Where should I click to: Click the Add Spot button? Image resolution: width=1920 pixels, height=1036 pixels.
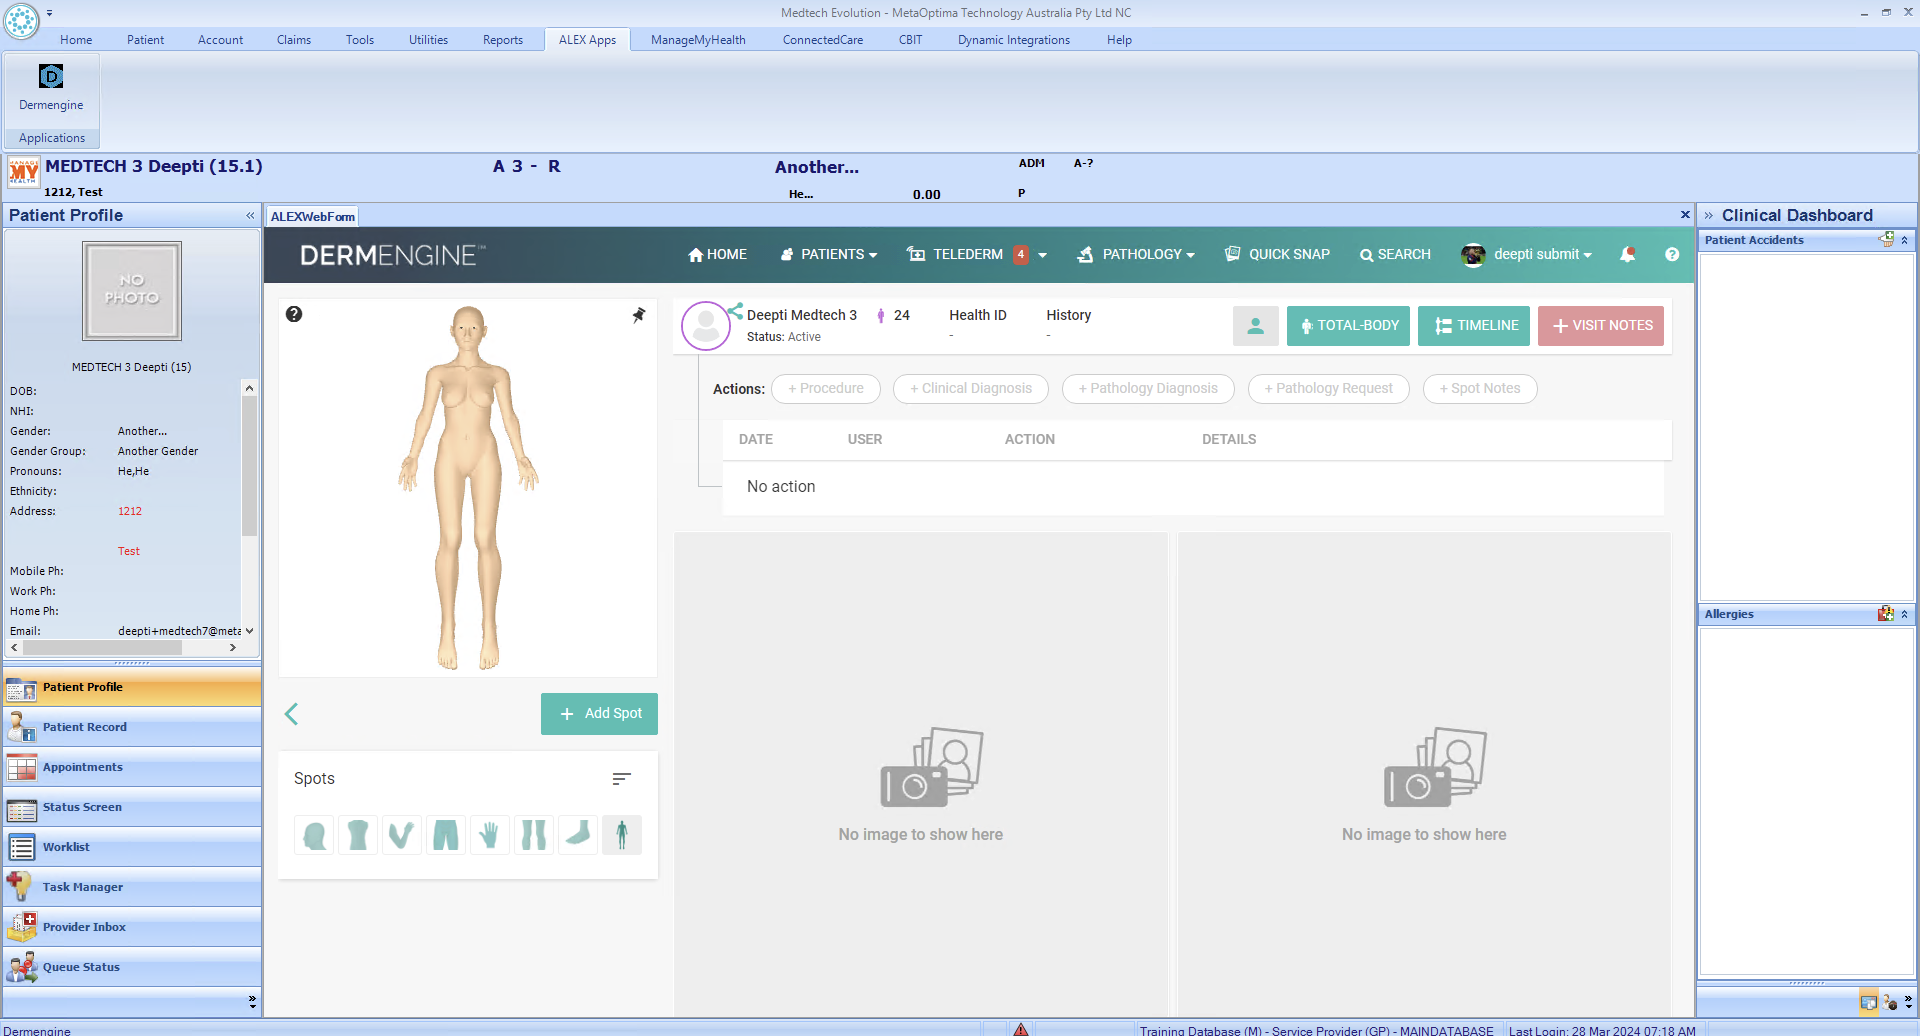(x=599, y=713)
